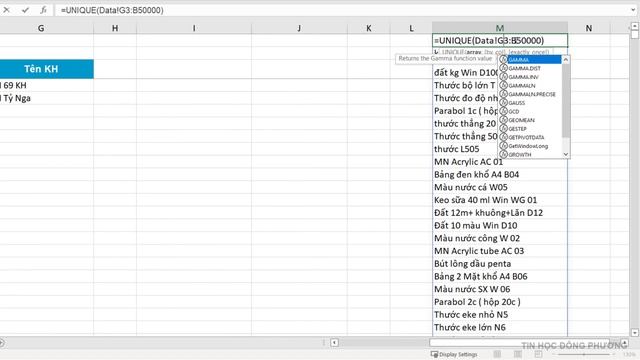Select column G header

click(41, 28)
